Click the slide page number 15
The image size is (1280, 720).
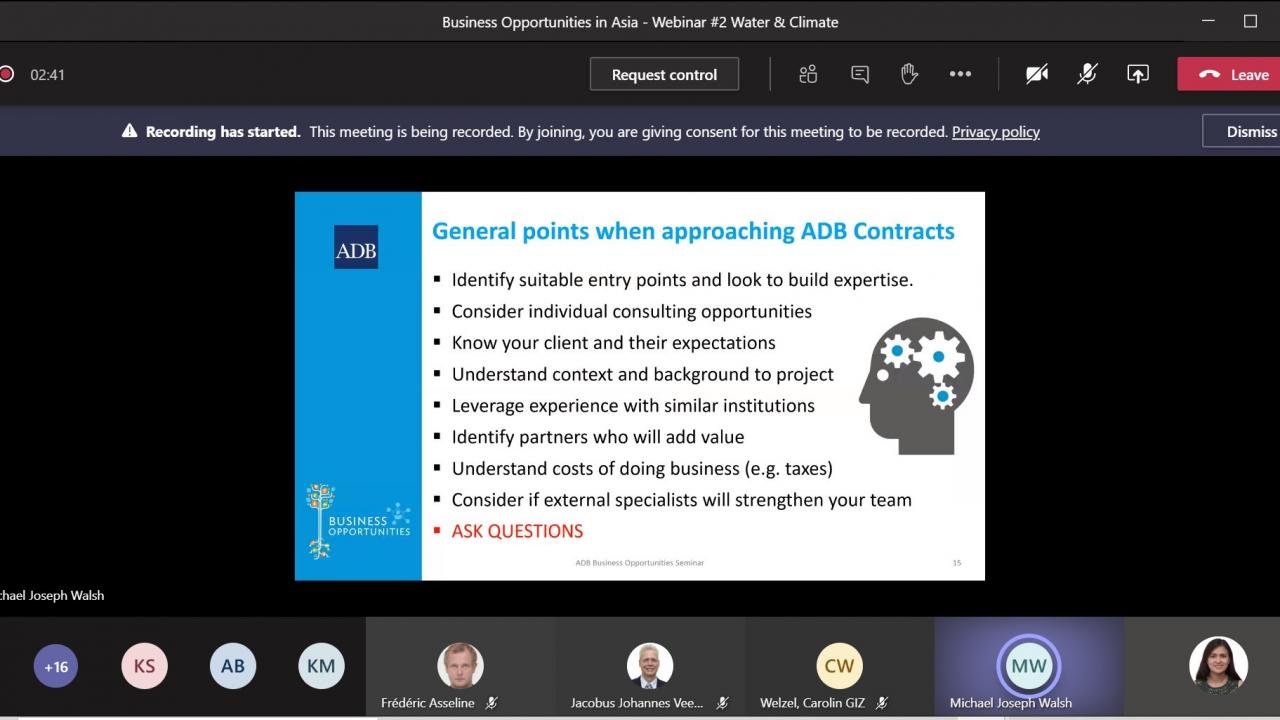[957, 563]
